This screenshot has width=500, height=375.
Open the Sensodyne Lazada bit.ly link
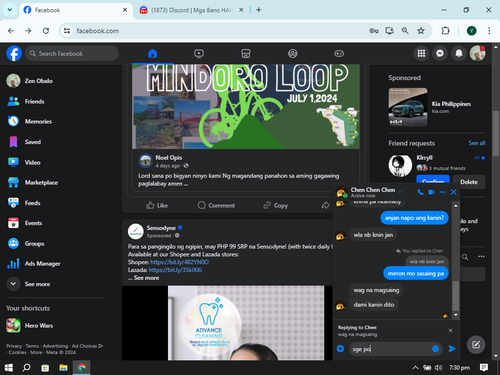[175, 270]
